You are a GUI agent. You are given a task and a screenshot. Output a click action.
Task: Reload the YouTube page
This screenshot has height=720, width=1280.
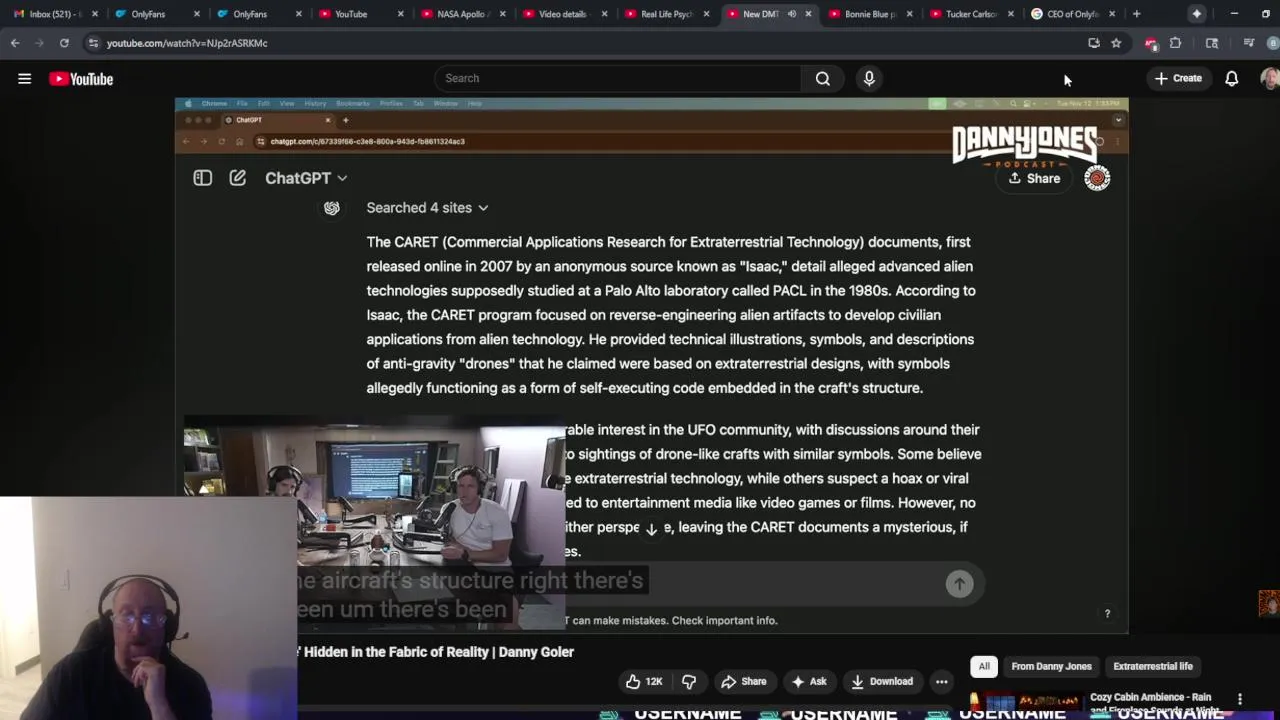tap(64, 43)
